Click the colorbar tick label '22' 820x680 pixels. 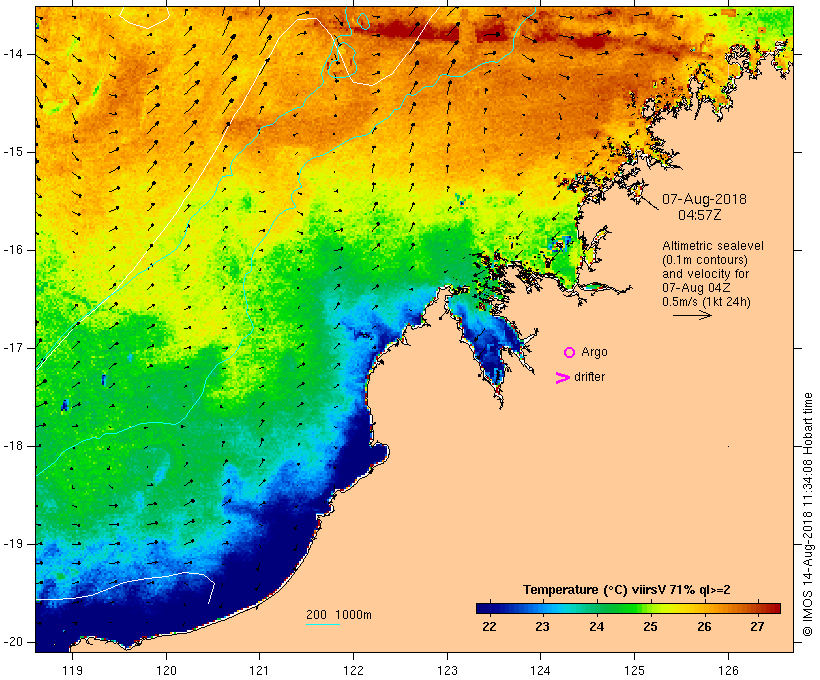[489, 627]
